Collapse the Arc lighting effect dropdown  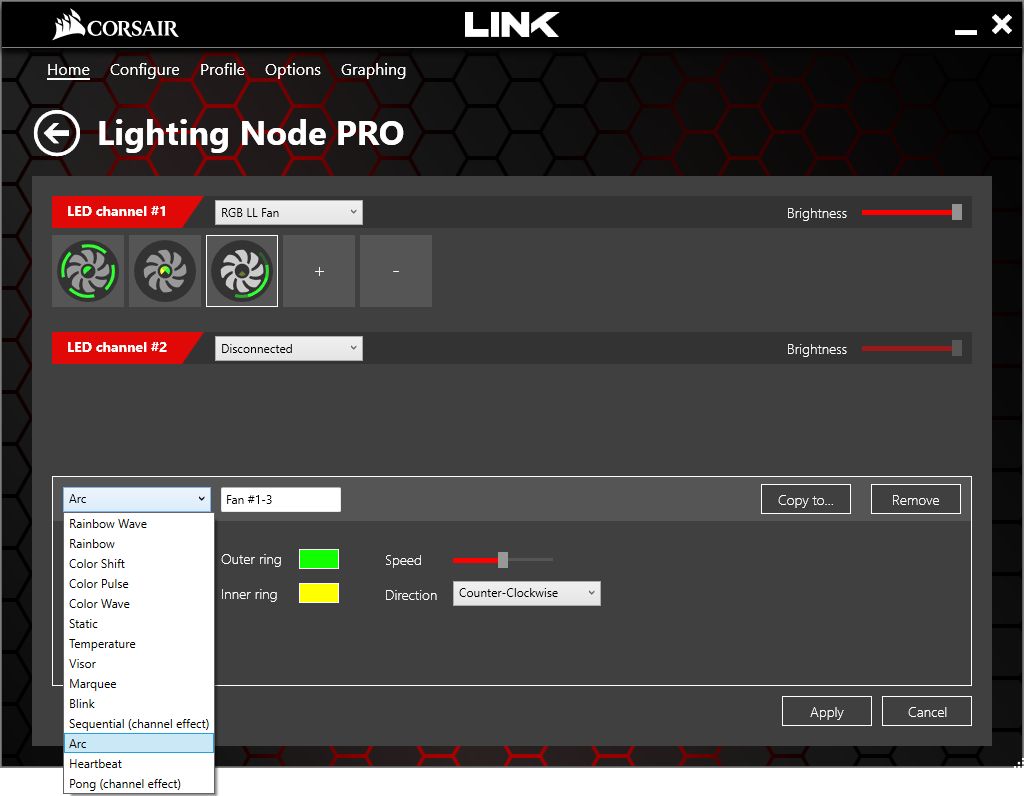click(137, 499)
